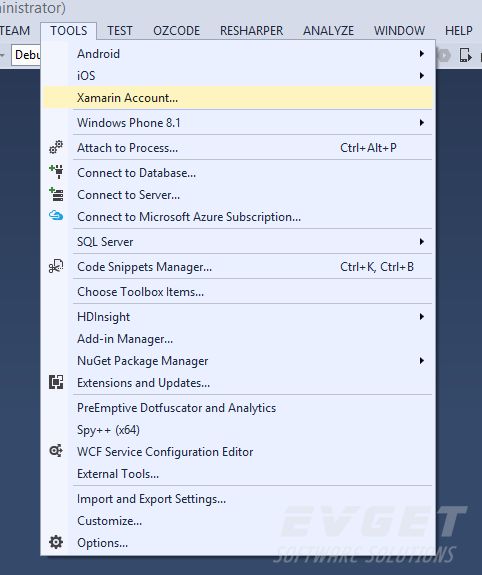Click the Connect to Server icon
The width and height of the screenshot is (482, 575).
click(x=56, y=194)
